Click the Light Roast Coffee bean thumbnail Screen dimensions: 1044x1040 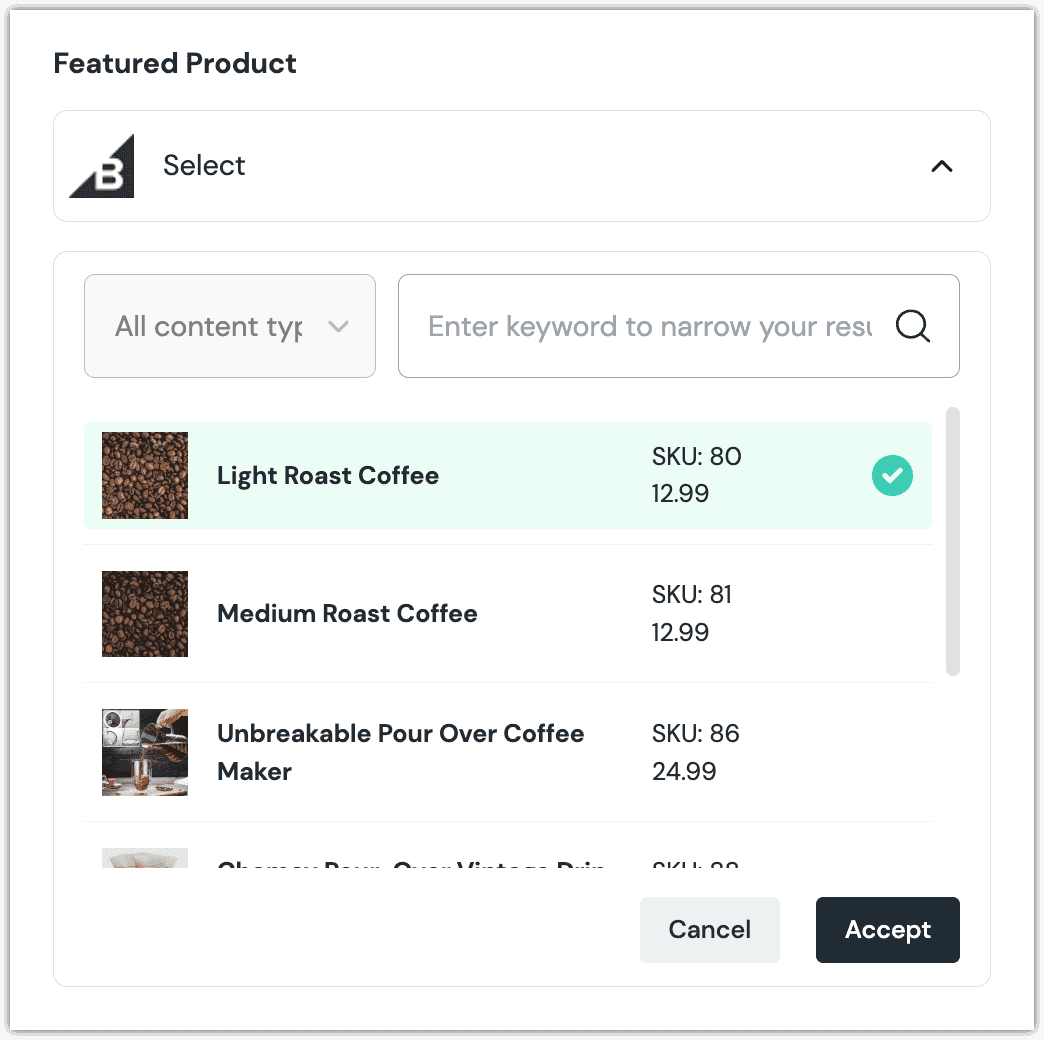point(144,475)
